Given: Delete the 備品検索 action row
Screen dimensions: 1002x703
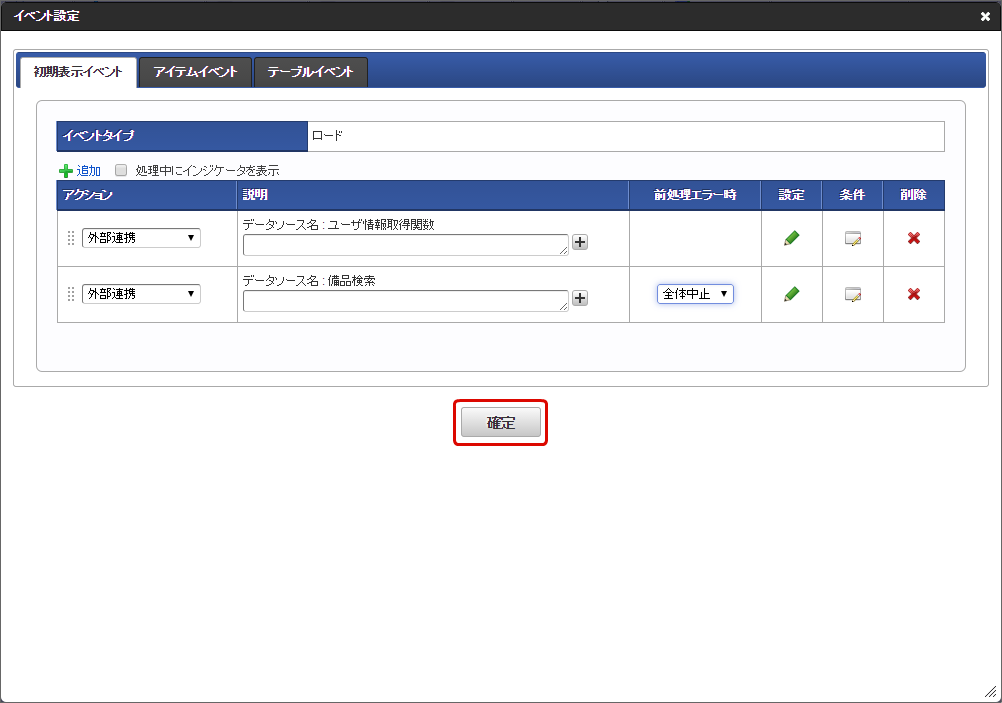Looking at the screenshot, I should pyautogui.click(x=913, y=294).
